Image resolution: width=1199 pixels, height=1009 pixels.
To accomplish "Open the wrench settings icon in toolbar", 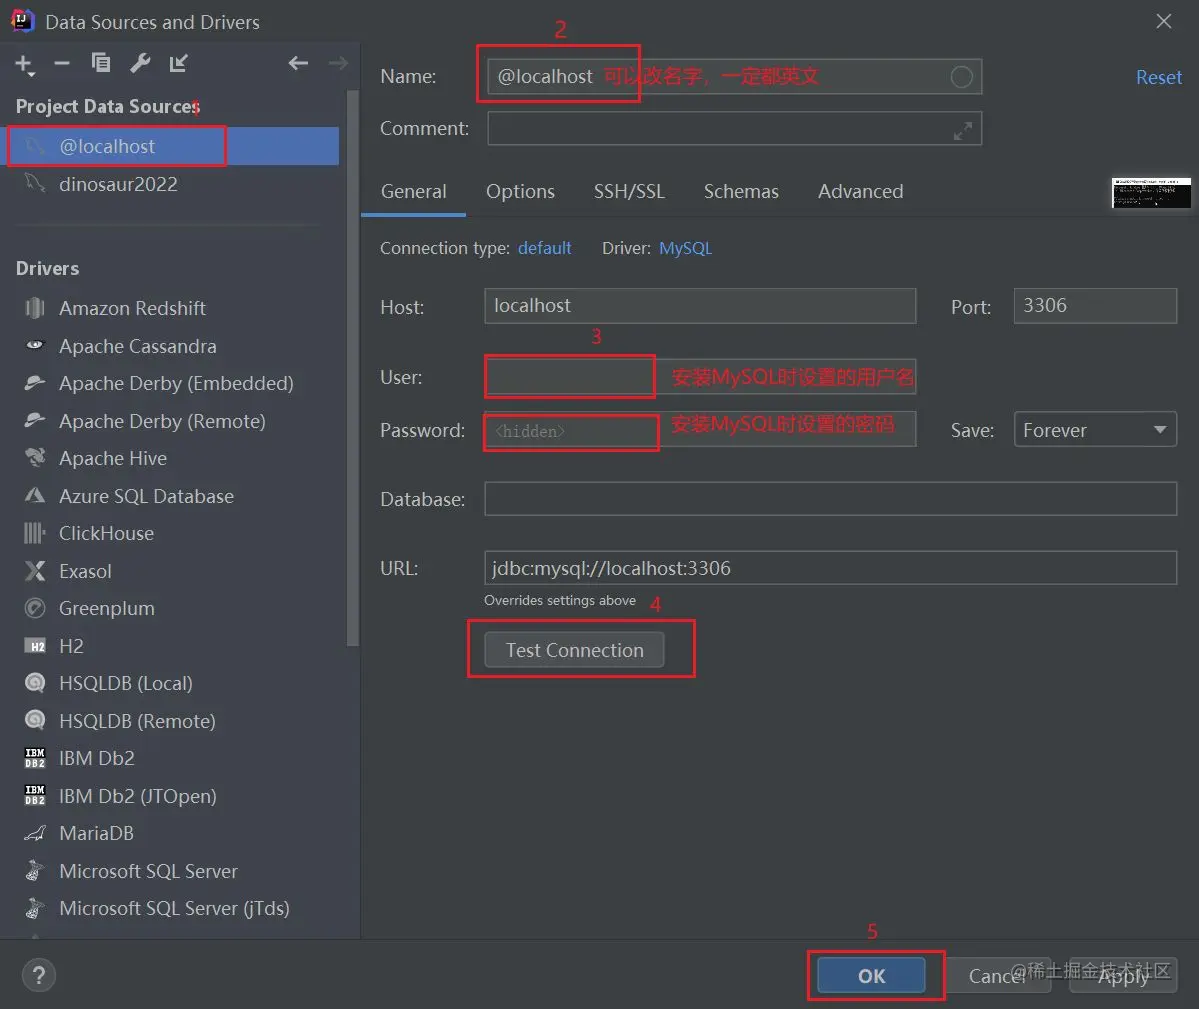I will pyautogui.click(x=140, y=63).
